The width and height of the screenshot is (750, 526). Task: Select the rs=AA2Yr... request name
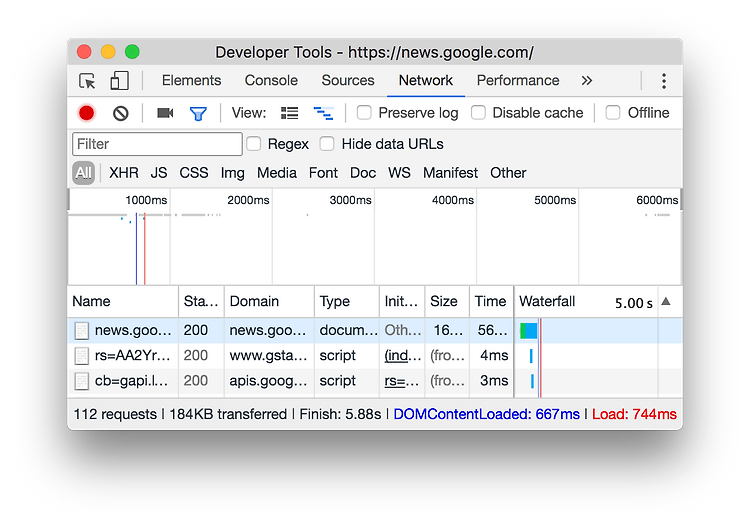coord(132,356)
